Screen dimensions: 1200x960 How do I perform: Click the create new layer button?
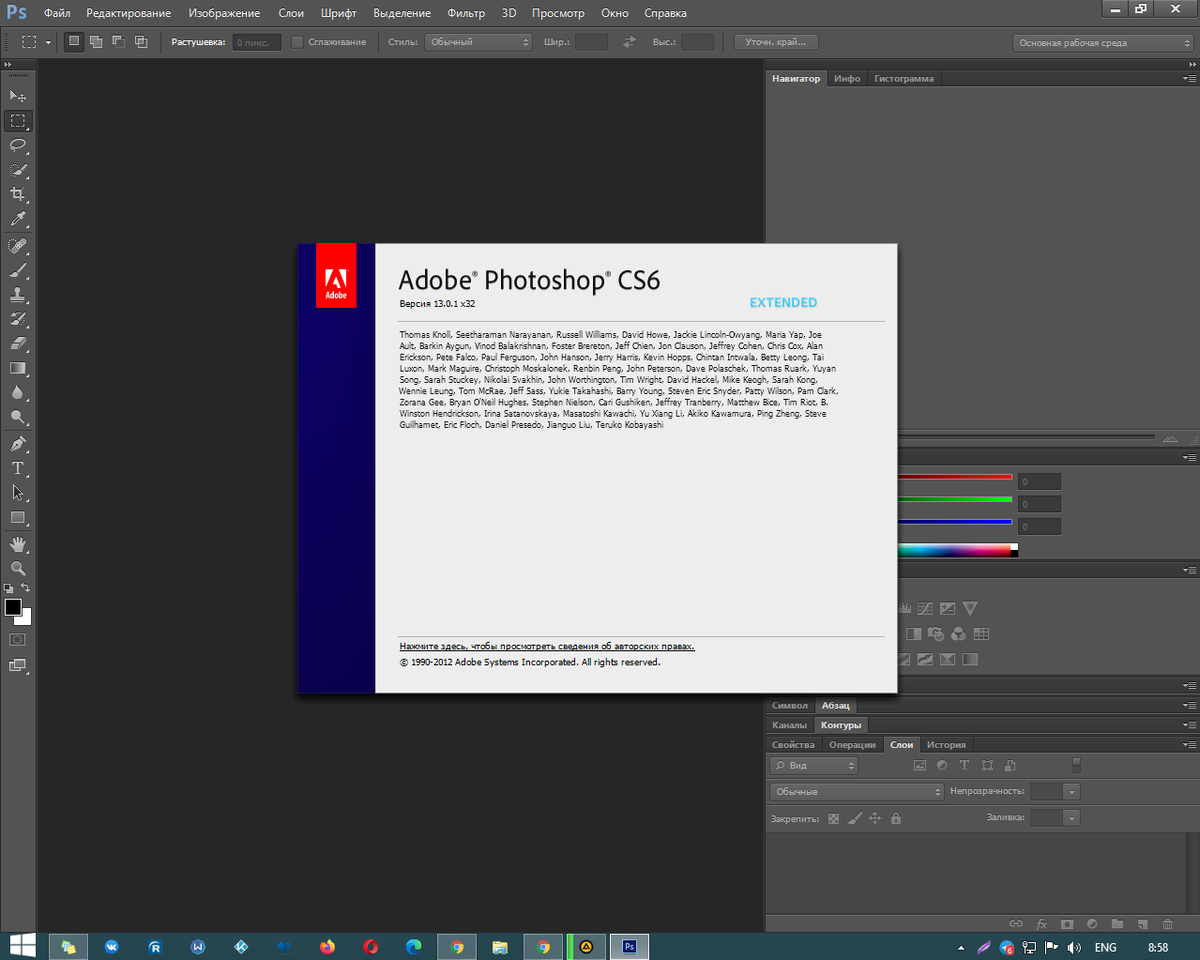(x=1142, y=924)
